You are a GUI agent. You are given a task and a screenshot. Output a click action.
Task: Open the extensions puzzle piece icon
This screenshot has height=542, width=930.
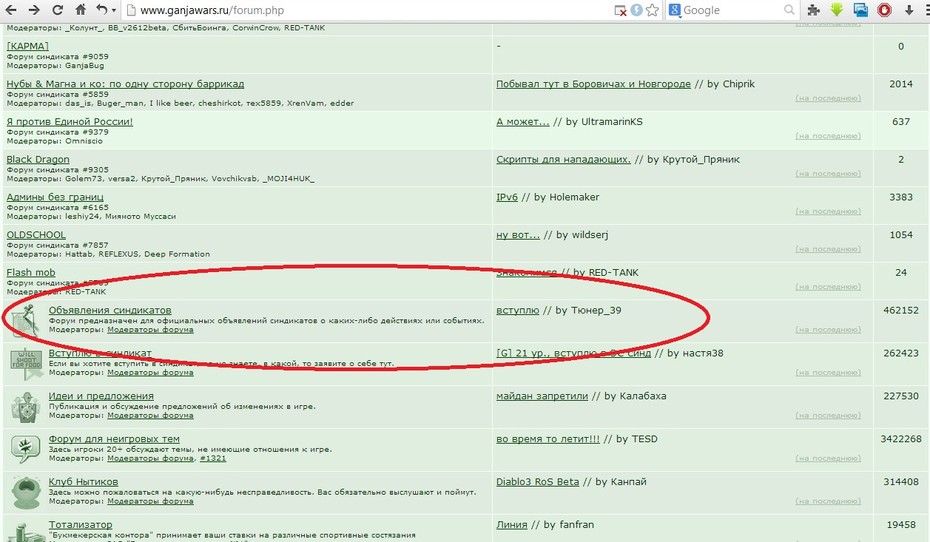(814, 10)
